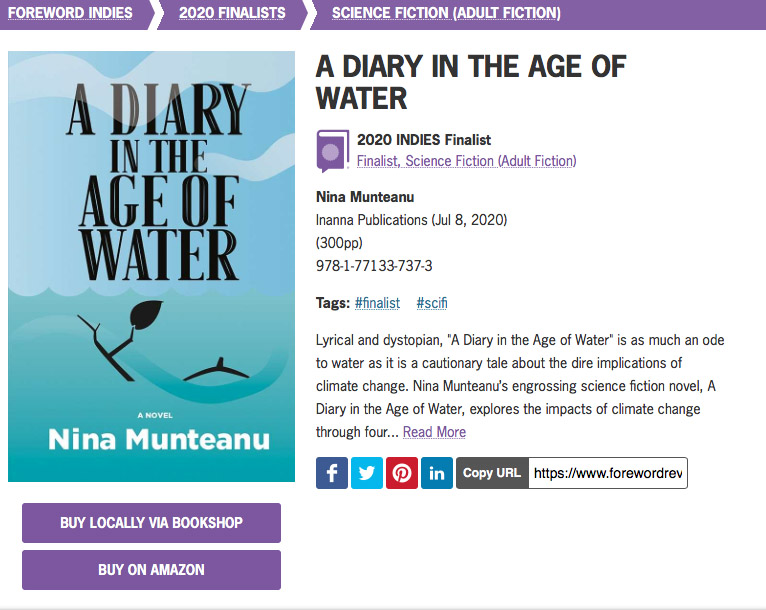The height and width of the screenshot is (610, 766).
Task: Click Buy Locally via Bookshop button
Action: [x=151, y=522]
